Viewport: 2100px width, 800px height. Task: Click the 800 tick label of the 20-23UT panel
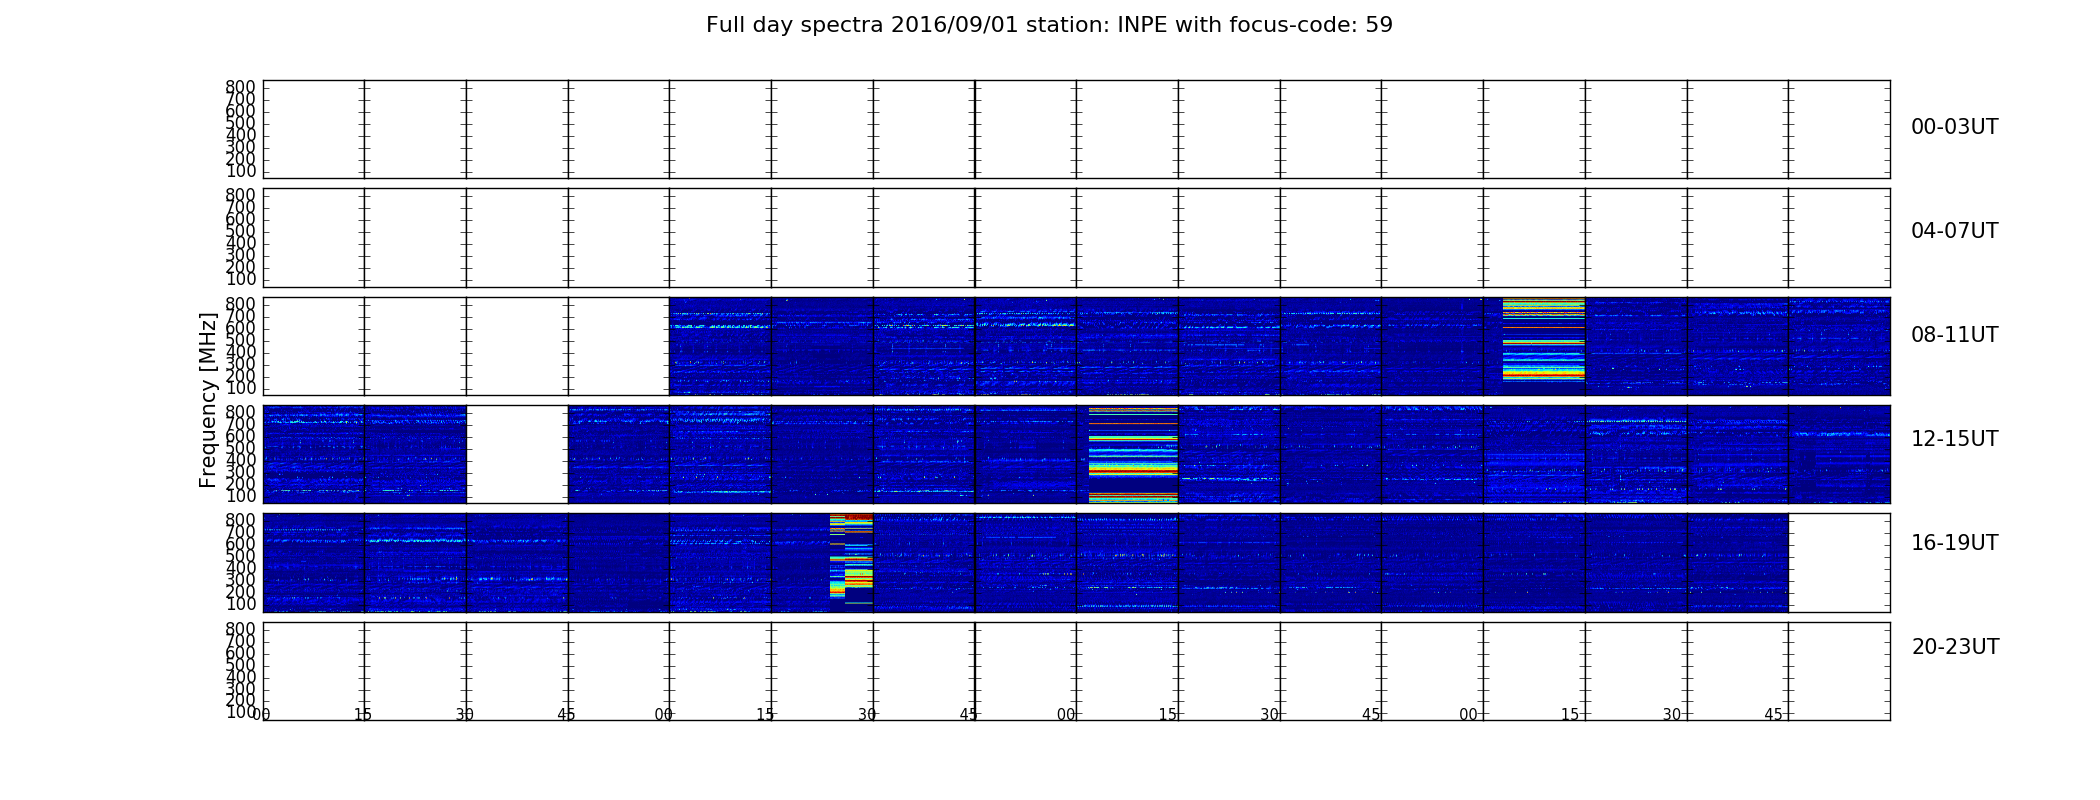[x=240, y=629]
